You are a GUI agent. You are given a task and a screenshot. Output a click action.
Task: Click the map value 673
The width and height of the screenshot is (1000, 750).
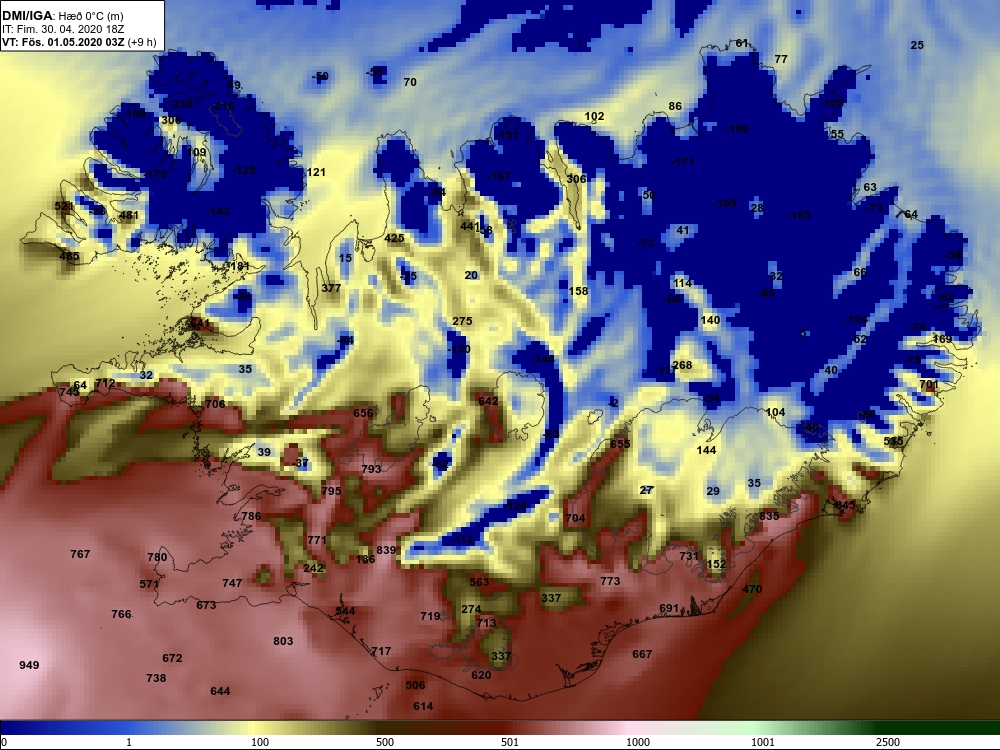pyautogui.click(x=206, y=605)
